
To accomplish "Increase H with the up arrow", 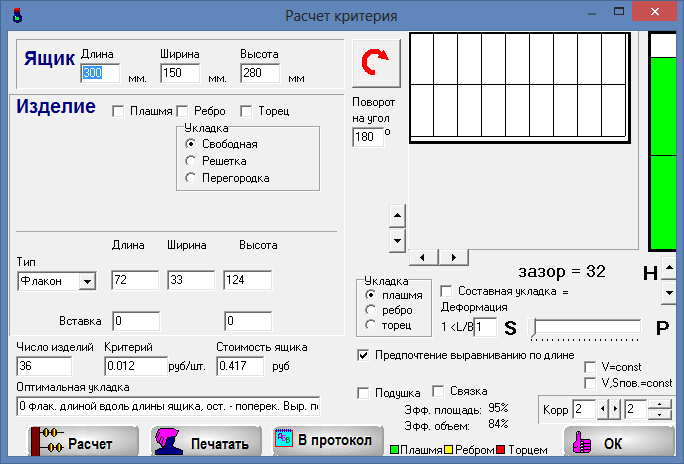I will click(669, 268).
